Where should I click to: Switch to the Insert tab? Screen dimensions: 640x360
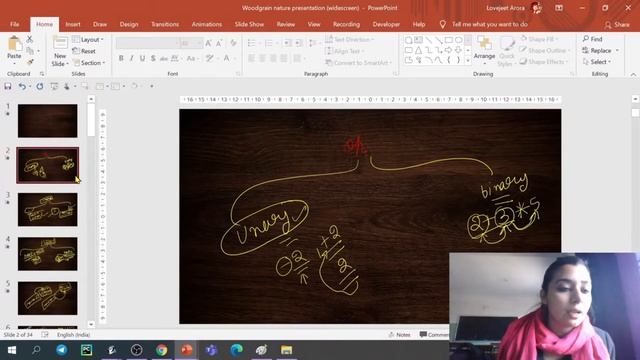73,24
